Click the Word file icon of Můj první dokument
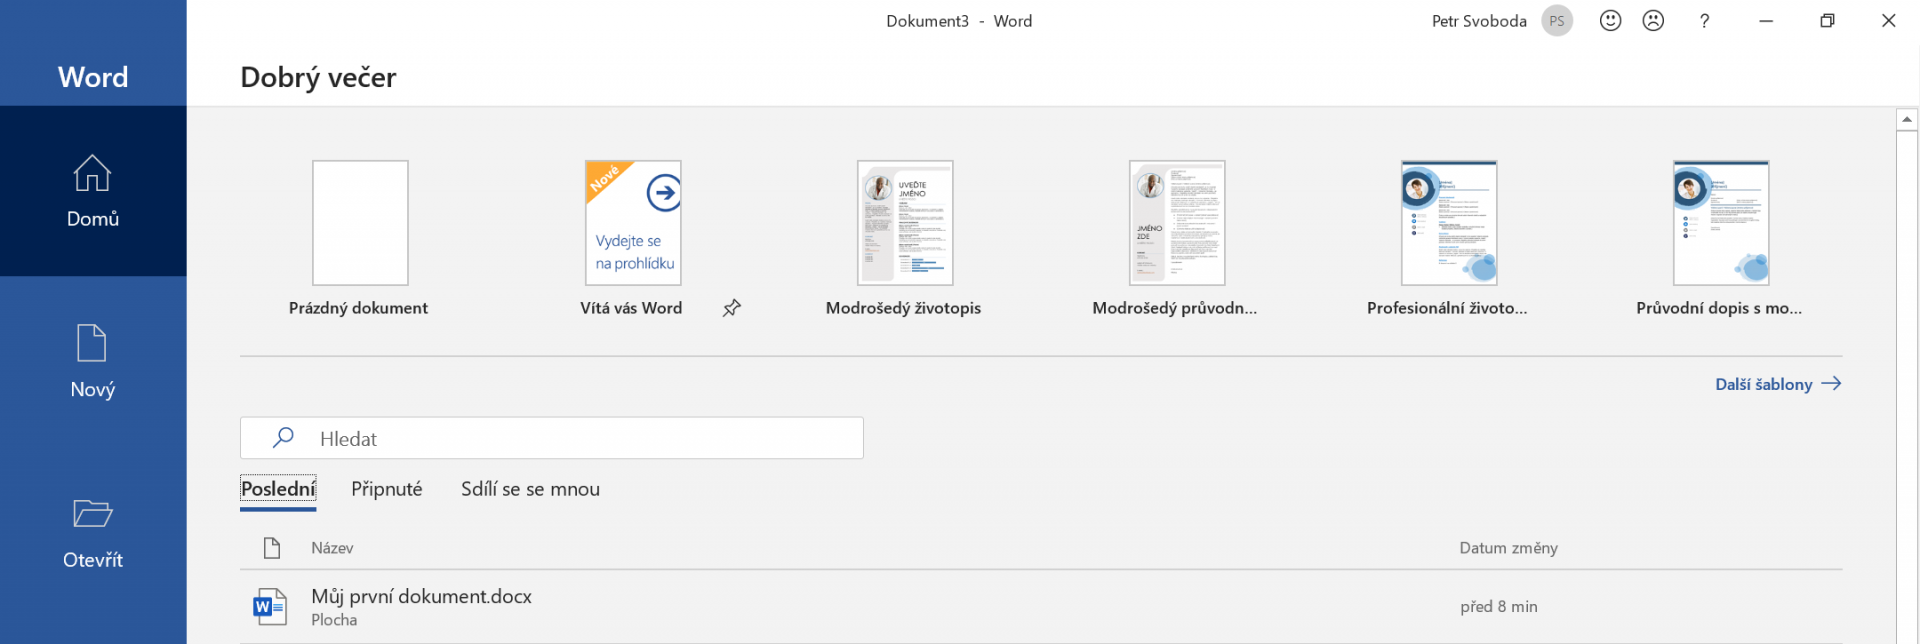This screenshot has width=1920, height=644. click(270, 606)
